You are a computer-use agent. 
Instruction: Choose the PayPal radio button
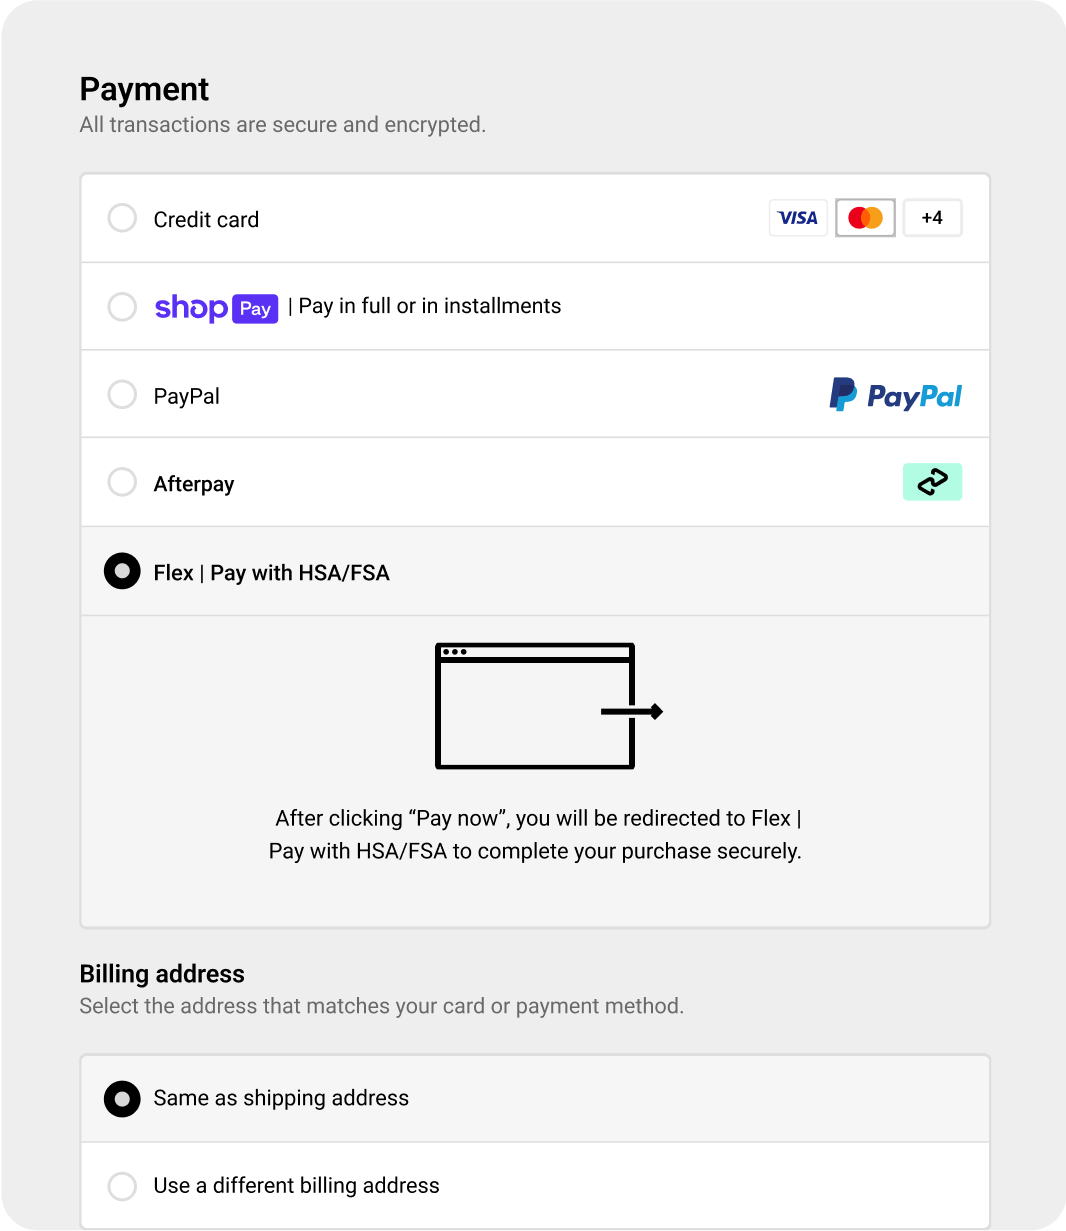[x=122, y=395]
